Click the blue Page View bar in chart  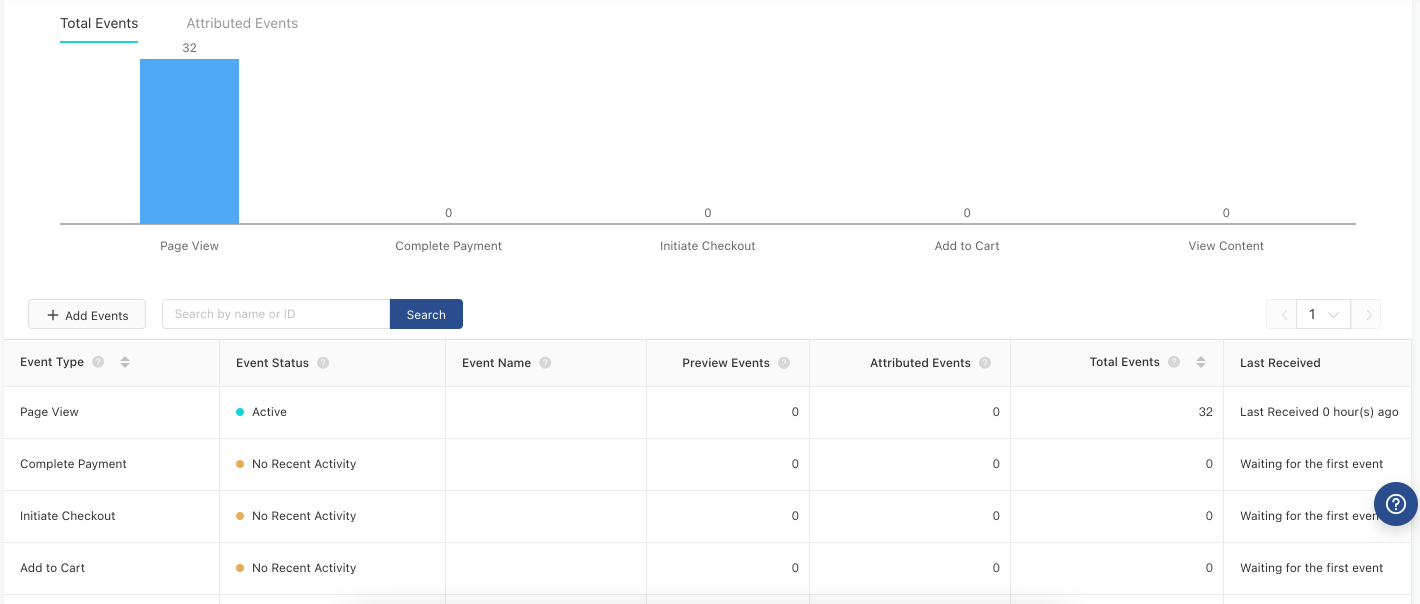pos(189,141)
